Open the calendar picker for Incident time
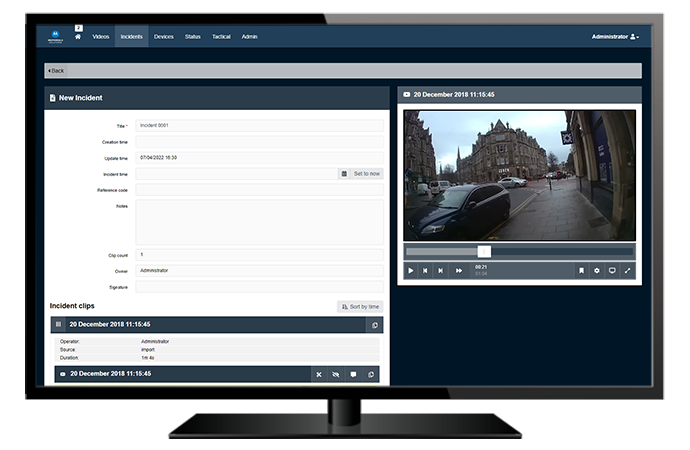This screenshot has height=450, width=690. click(343, 173)
